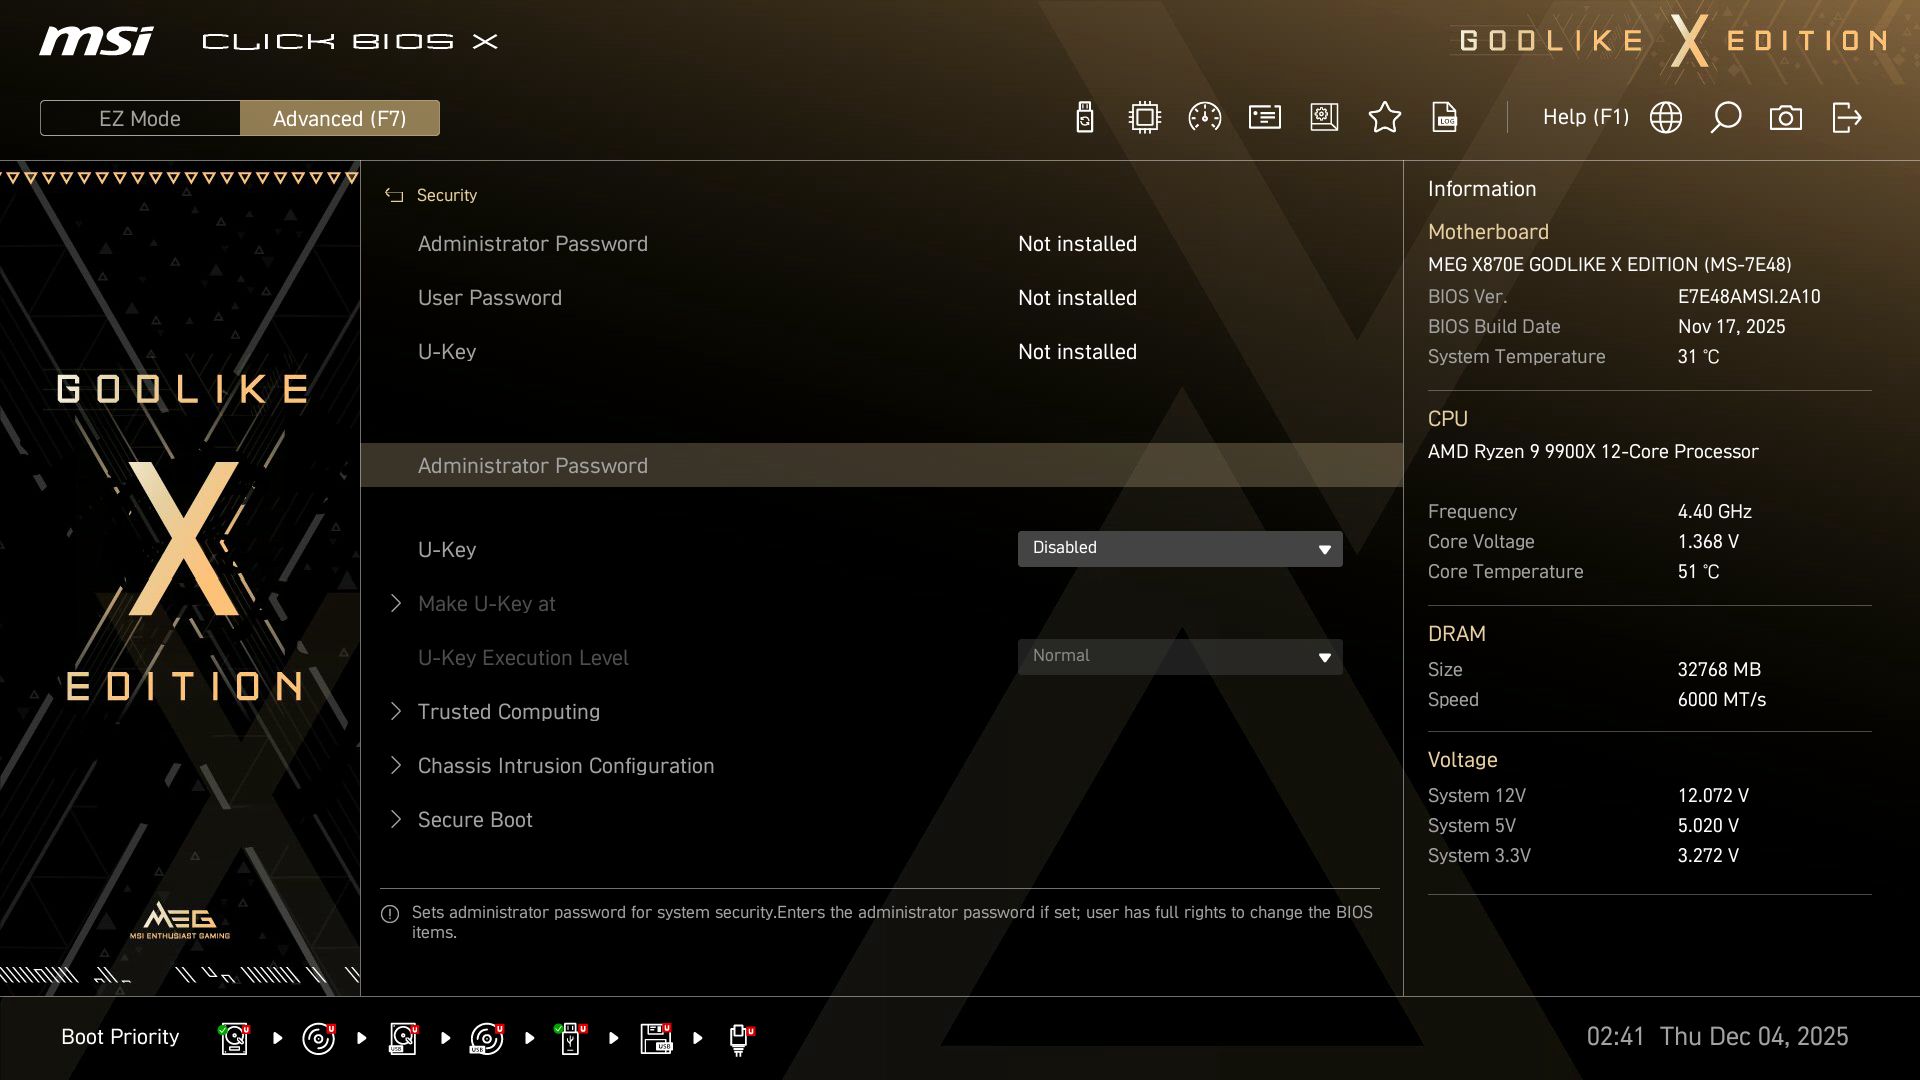
Task: Open BIOS search with magnifier icon
Action: (1725, 117)
